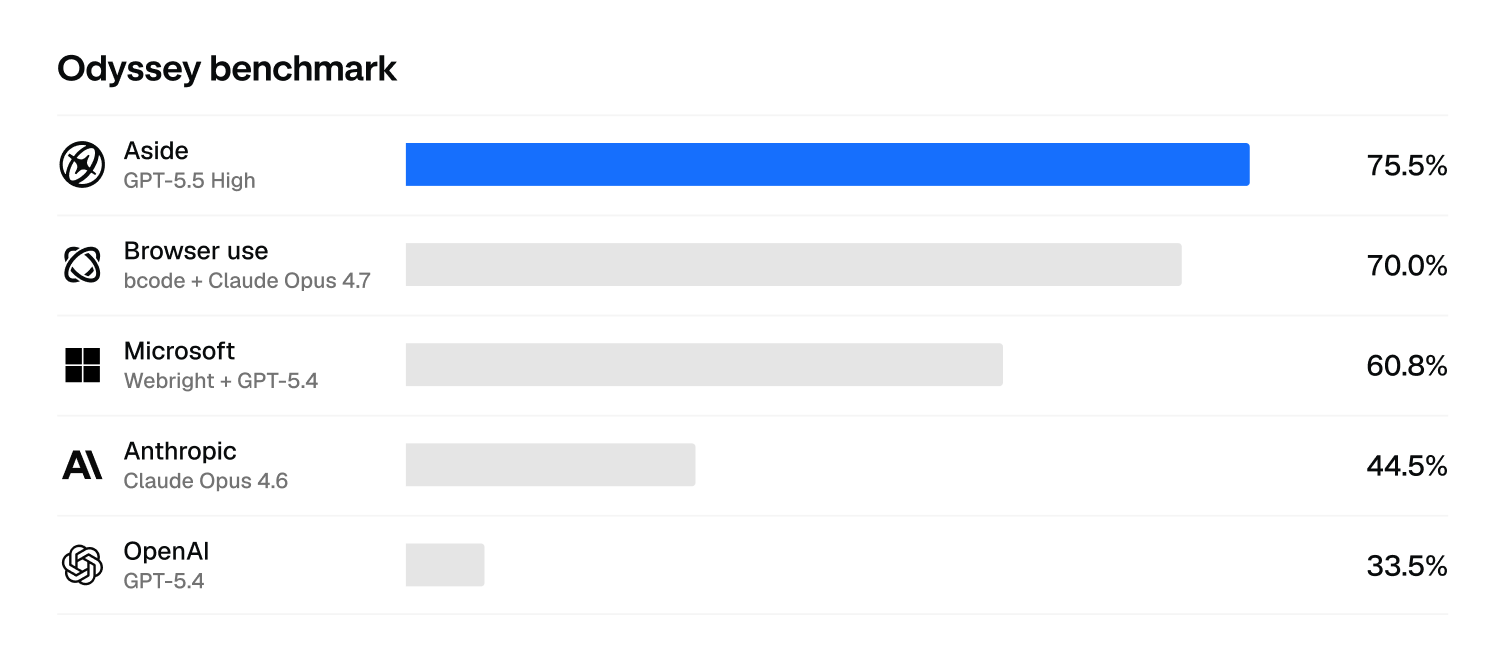The width and height of the screenshot is (1500, 666).
Task: Click the 70.0% score value
Action: tap(1407, 266)
